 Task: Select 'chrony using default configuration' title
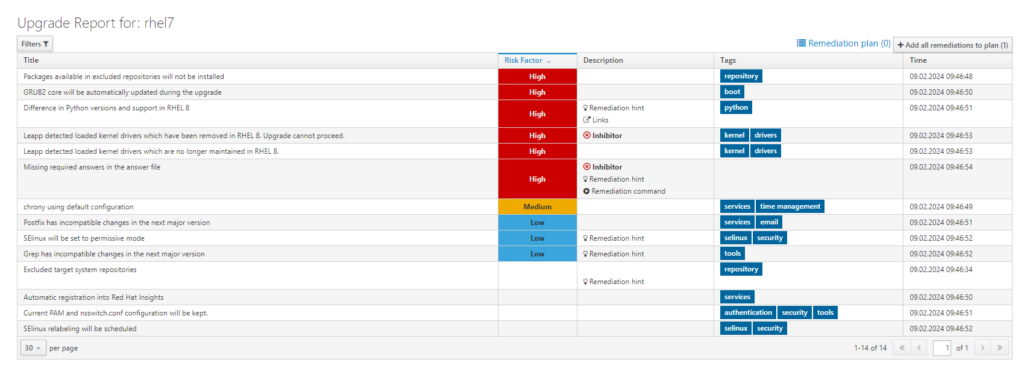pos(78,206)
